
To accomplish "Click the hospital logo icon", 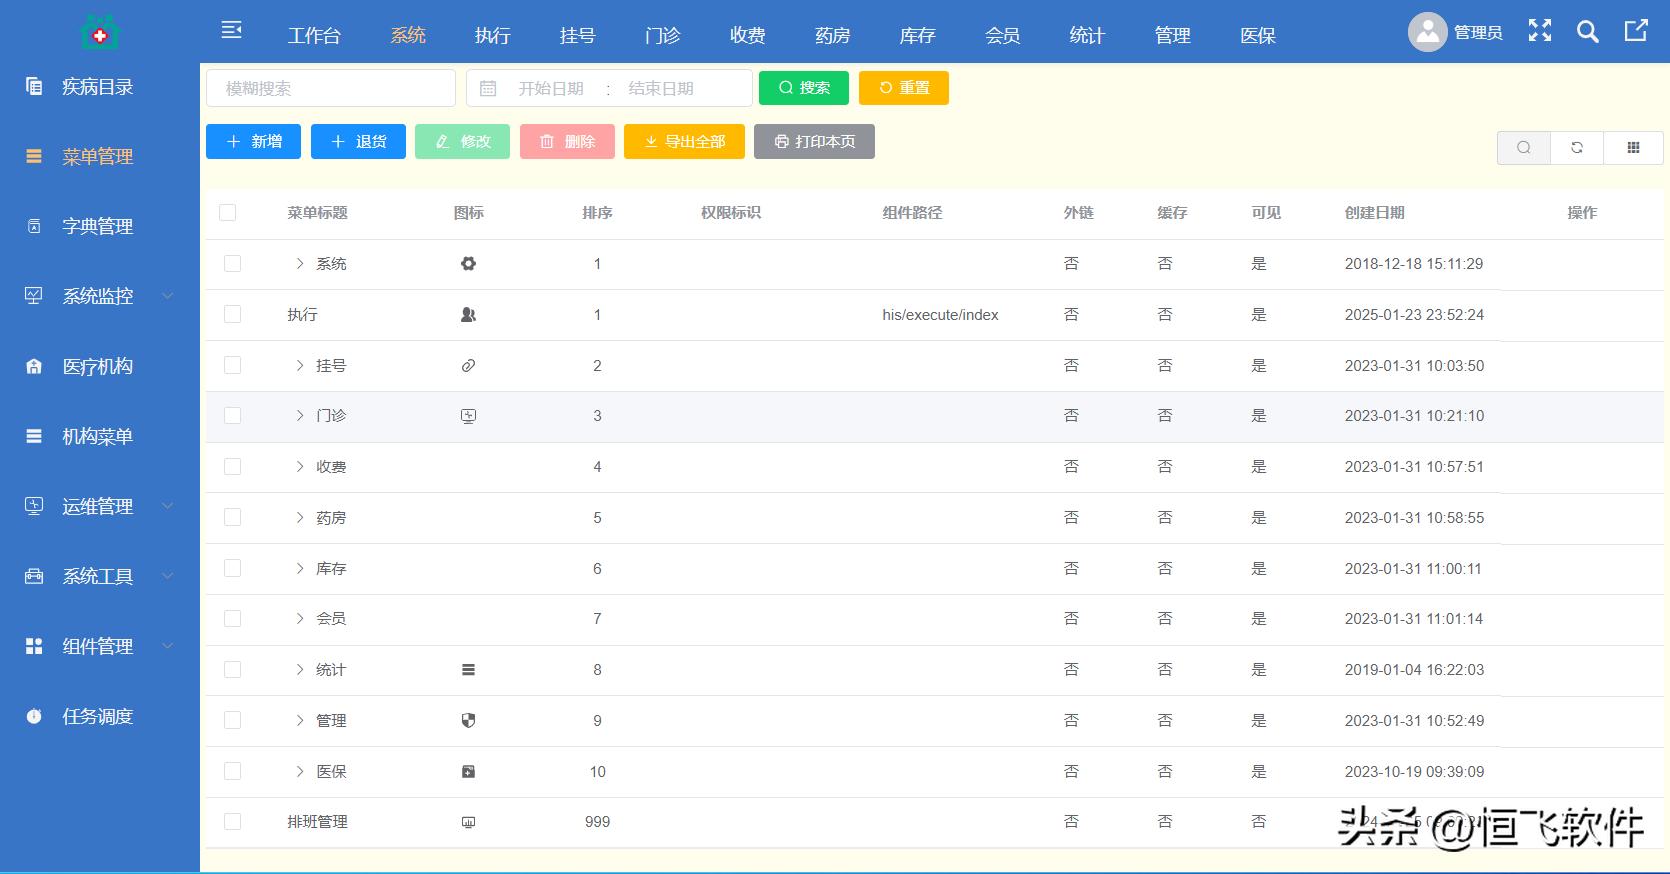I will [100, 33].
